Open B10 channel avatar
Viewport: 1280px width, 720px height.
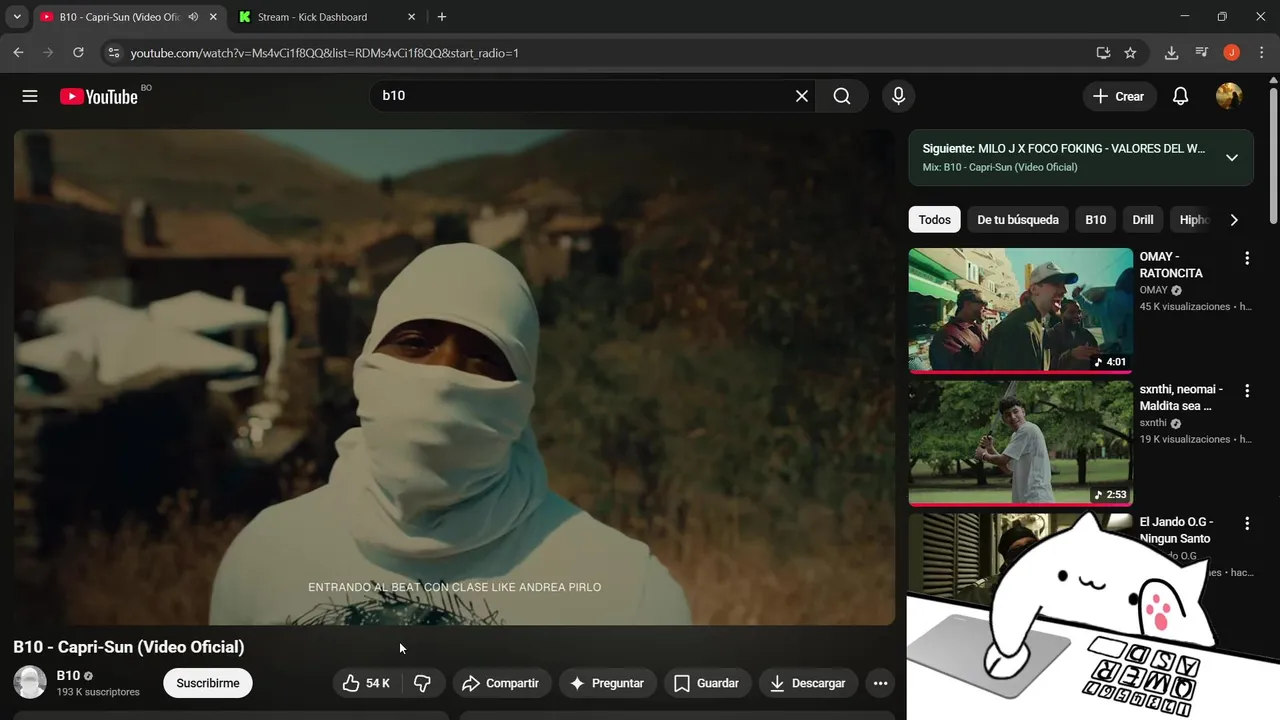30,682
